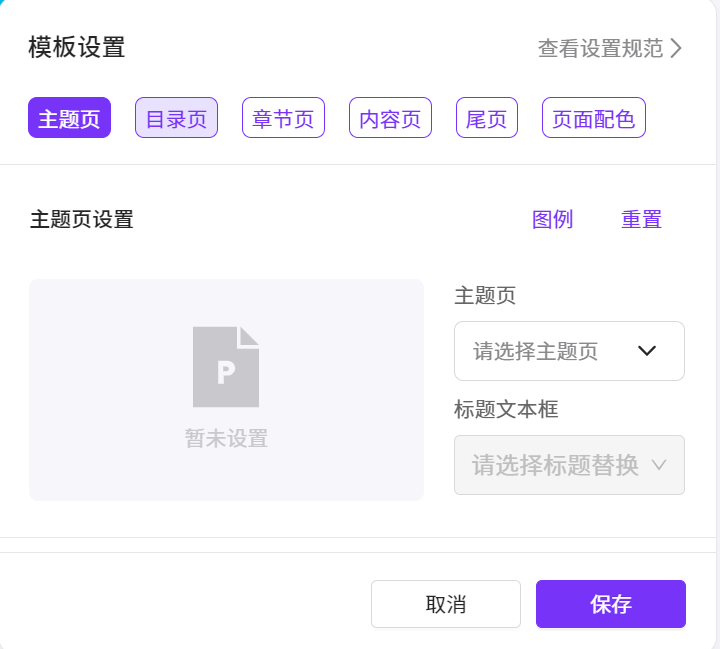Click the 暂未设置 placeholder text
The width and height of the screenshot is (720, 649).
(x=226, y=438)
